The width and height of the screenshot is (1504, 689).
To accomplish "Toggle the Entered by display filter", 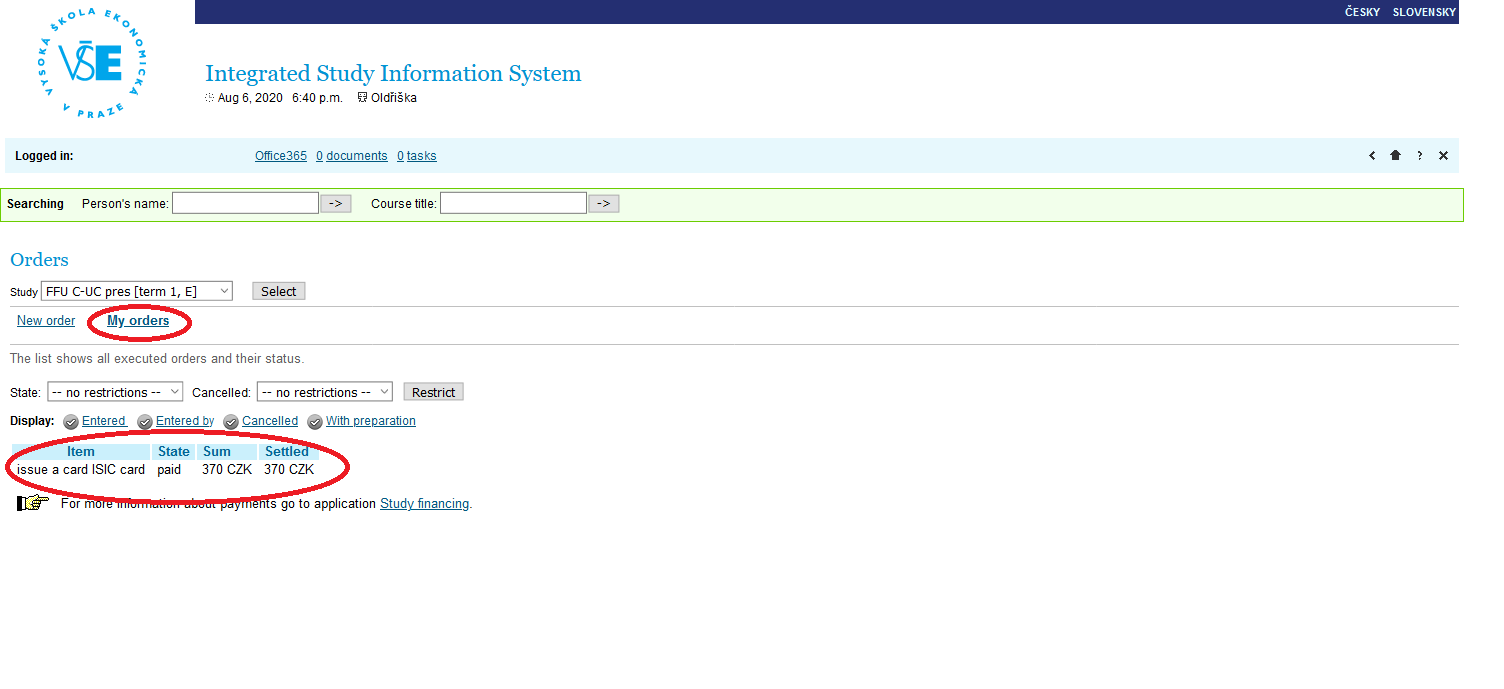I will coord(145,422).
